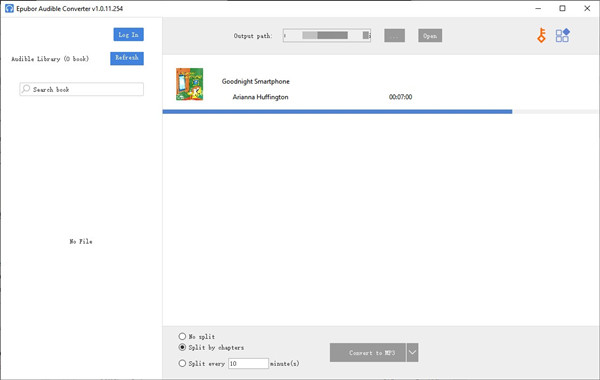600x380 pixels.
Task: Click the Search book field
Action: pos(82,89)
